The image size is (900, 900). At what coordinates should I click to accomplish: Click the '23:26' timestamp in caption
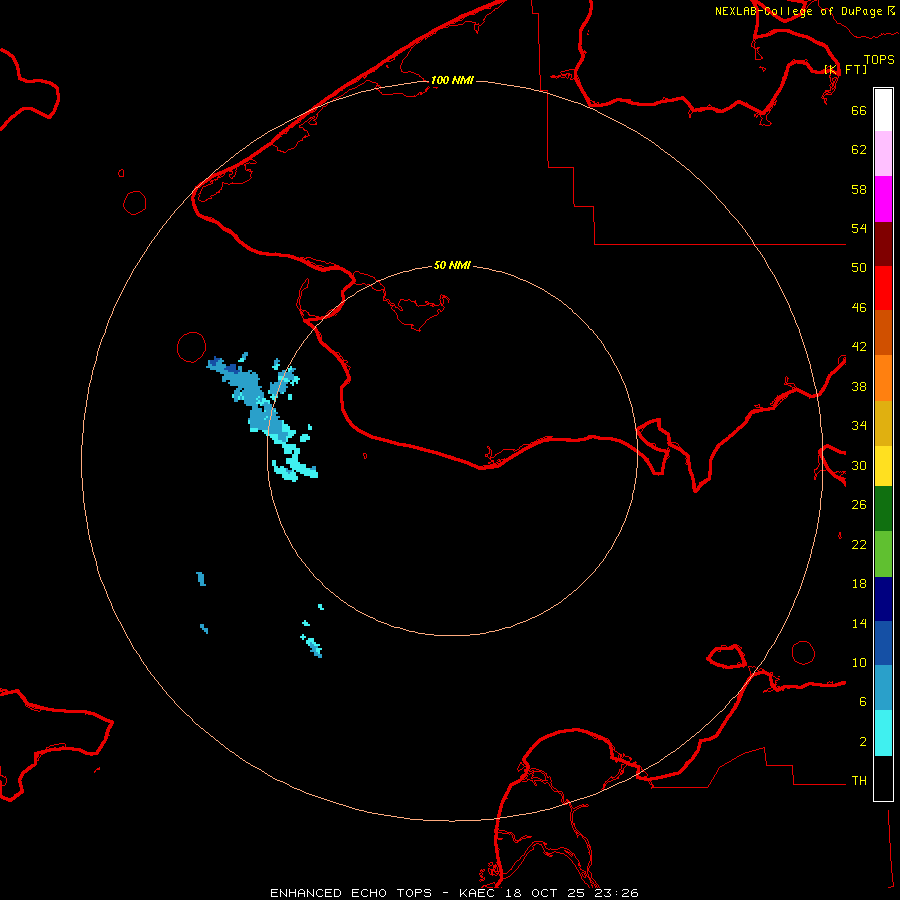(616, 893)
